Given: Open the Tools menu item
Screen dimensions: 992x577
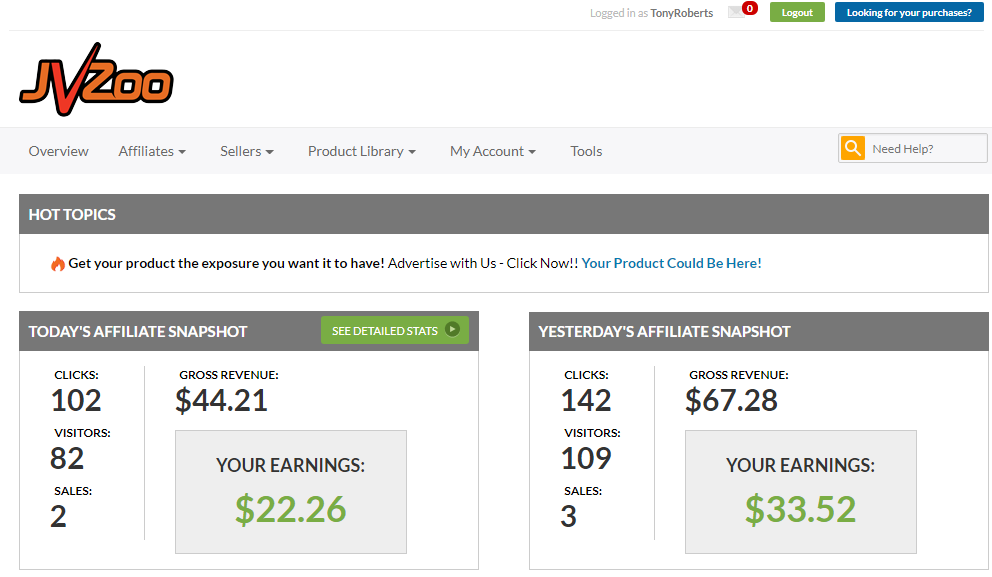Looking at the screenshot, I should click(586, 151).
